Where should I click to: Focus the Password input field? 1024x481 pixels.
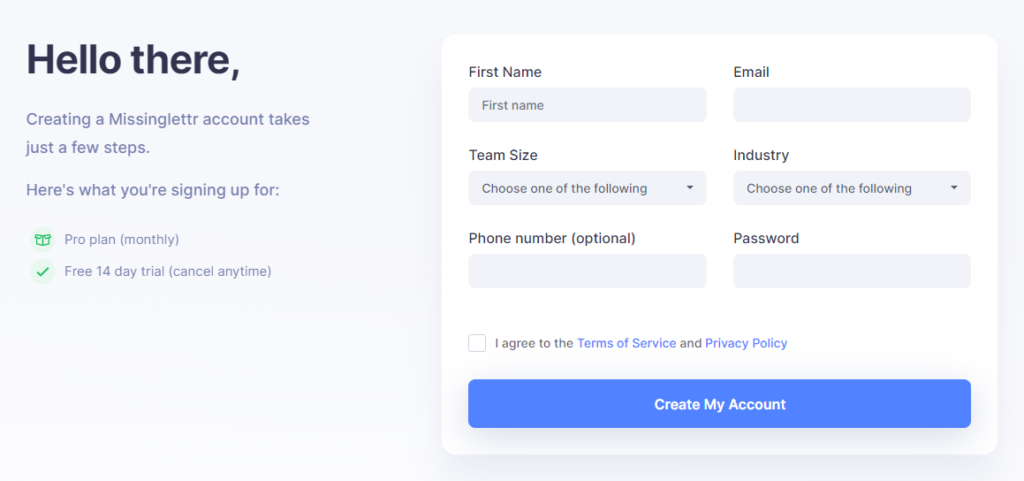tap(852, 271)
